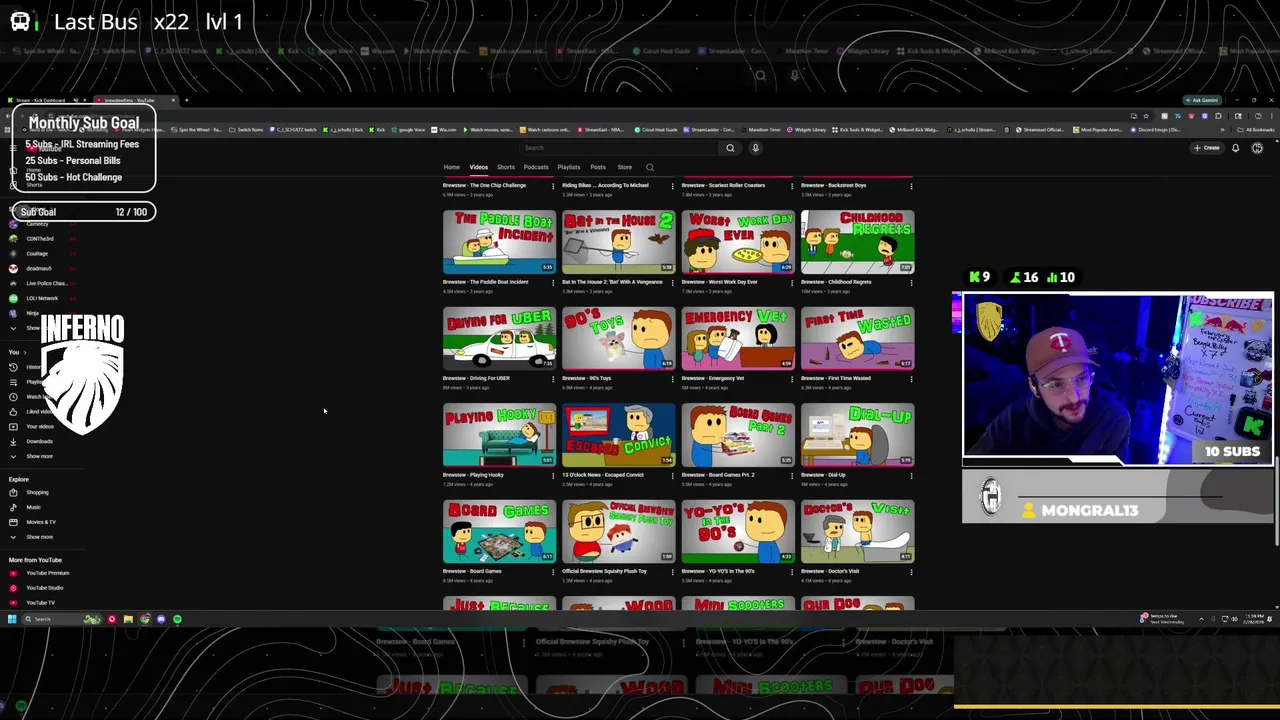Open YouTube notifications bell
Image resolution: width=1280 pixels, height=720 pixels.
coord(1235,148)
